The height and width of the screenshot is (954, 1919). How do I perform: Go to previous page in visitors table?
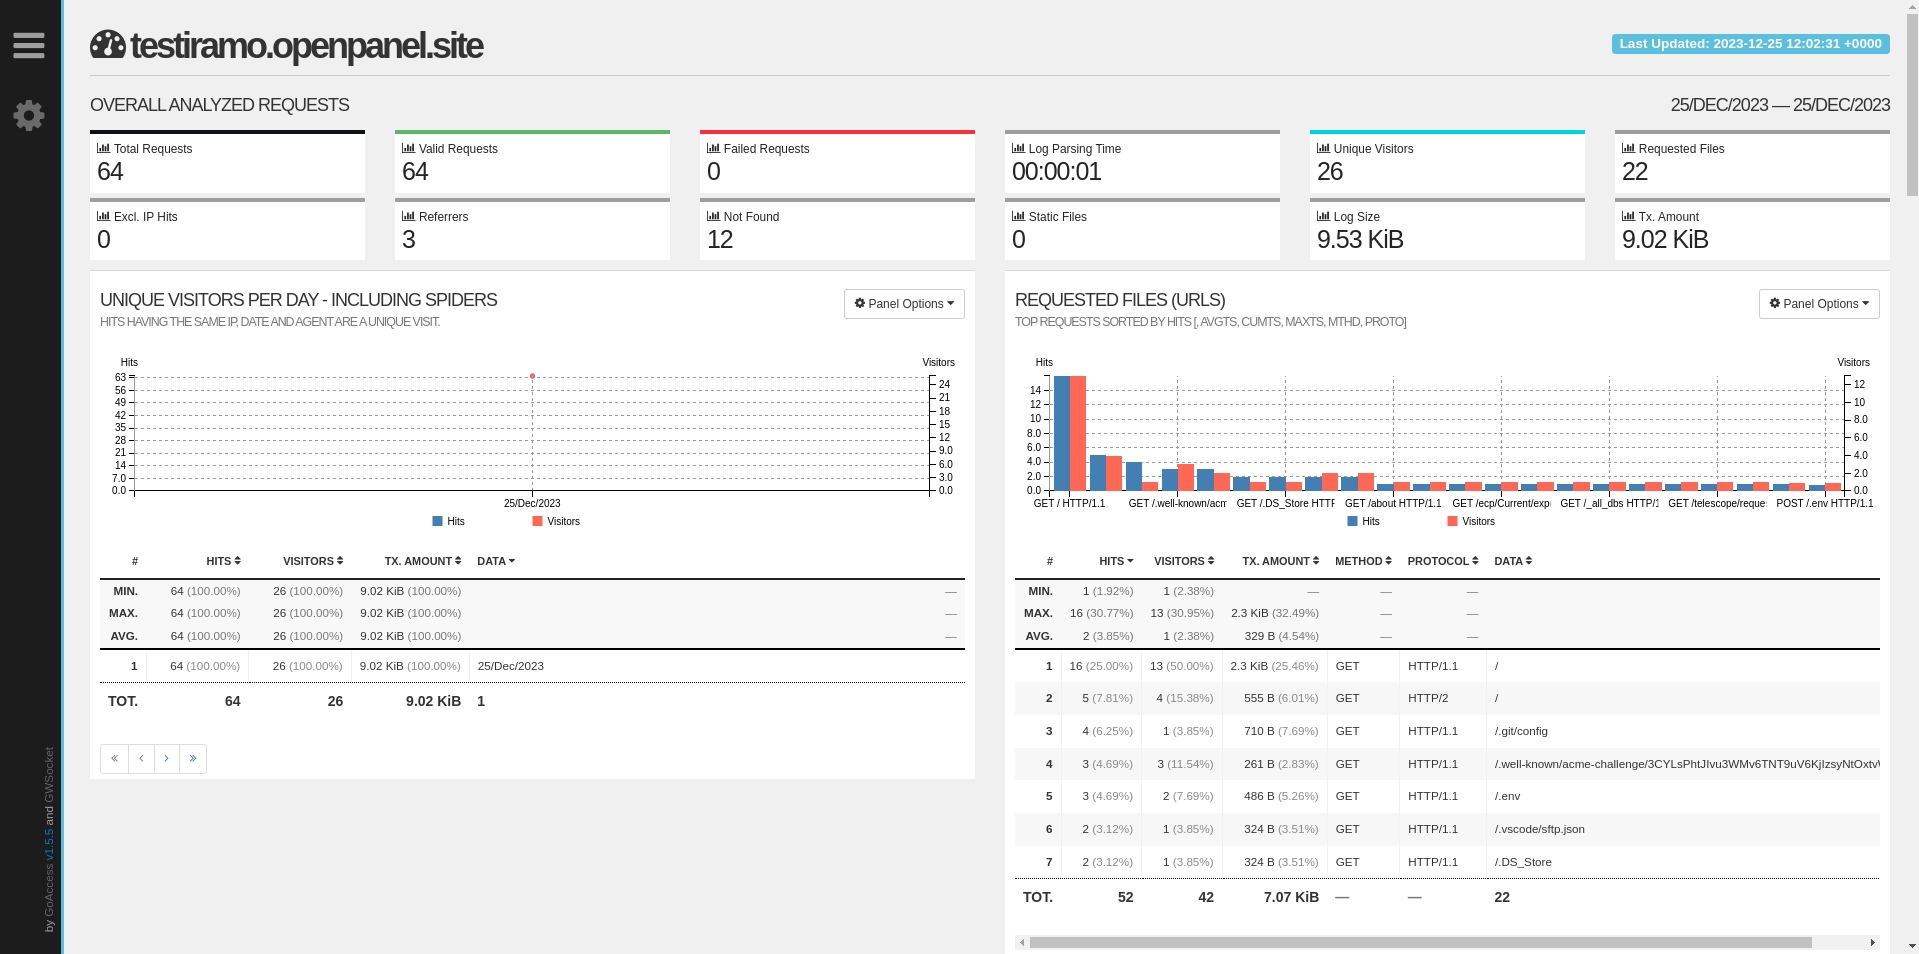(x=141, y=759)
